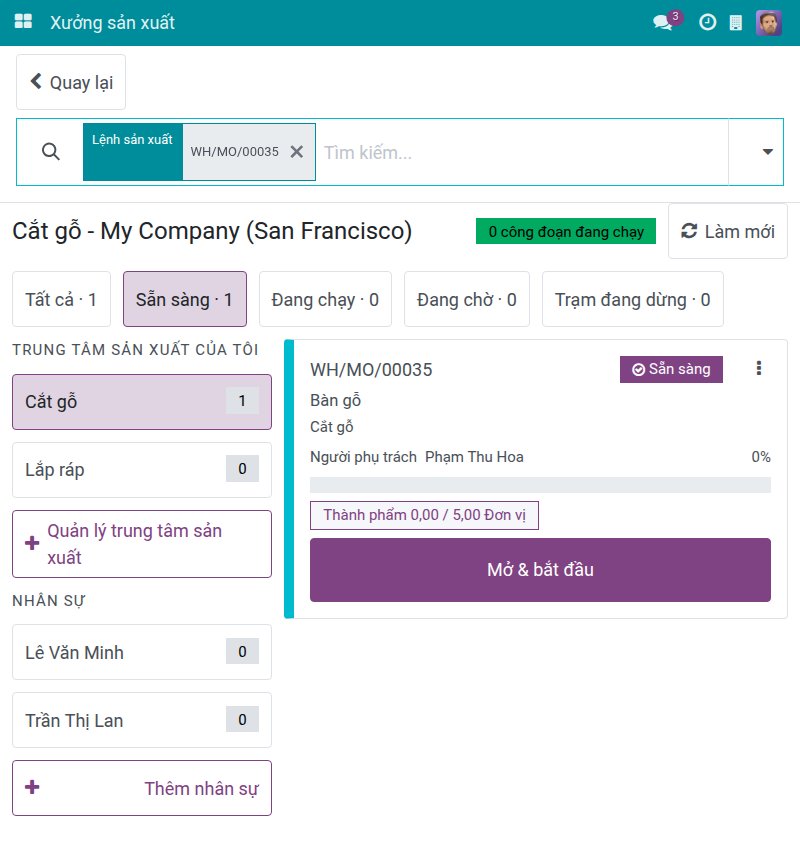Click the work order progress bar

tap(540, 485)
